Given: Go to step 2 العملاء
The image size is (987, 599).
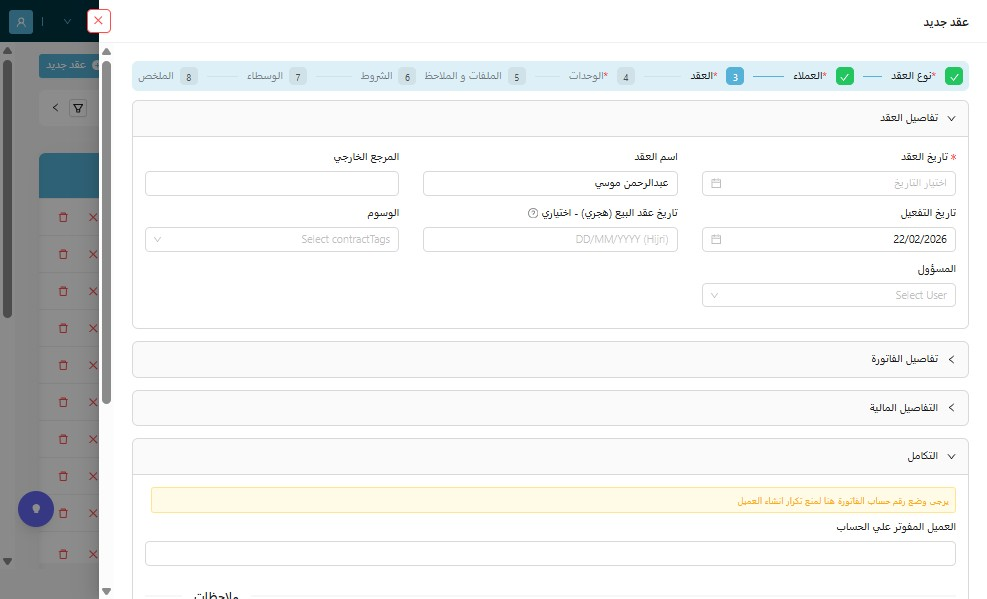Looking at the screenshot, I should click(x=823, y=76).
